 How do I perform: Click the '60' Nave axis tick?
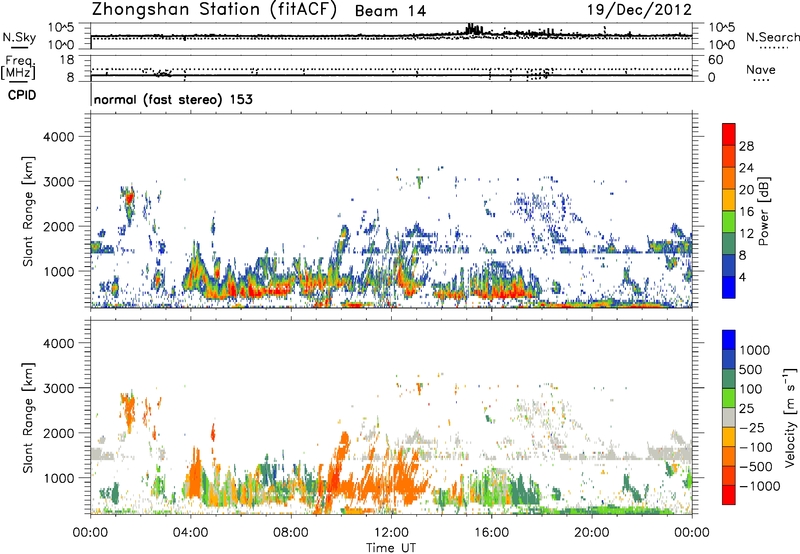pos(716,60)
